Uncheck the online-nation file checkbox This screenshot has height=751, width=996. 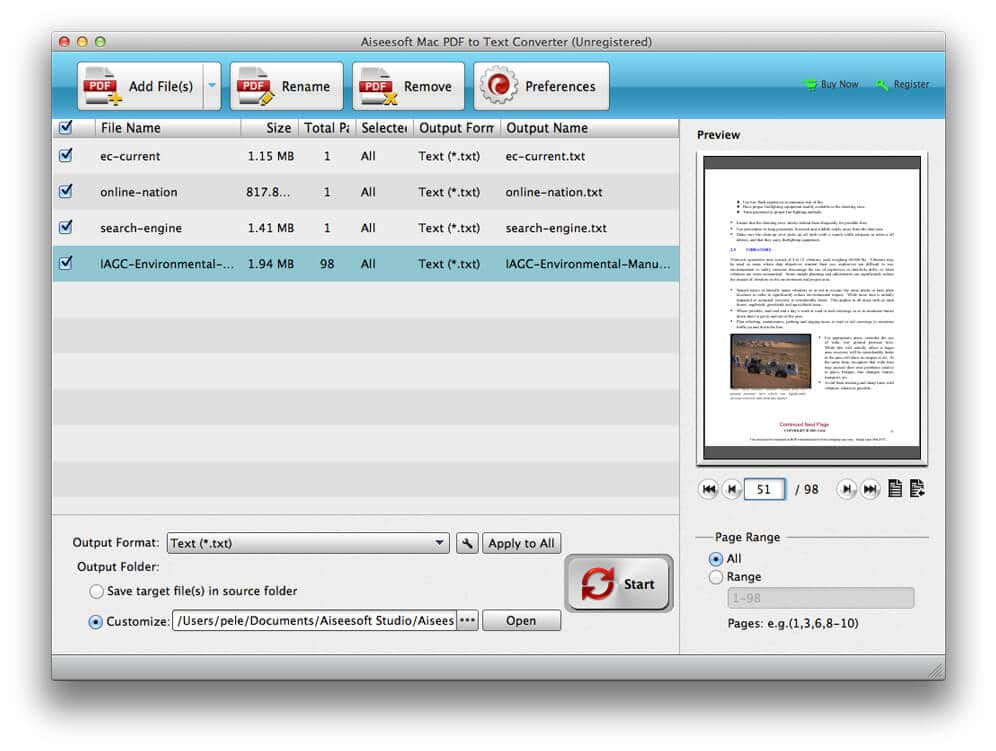point(65,191)
